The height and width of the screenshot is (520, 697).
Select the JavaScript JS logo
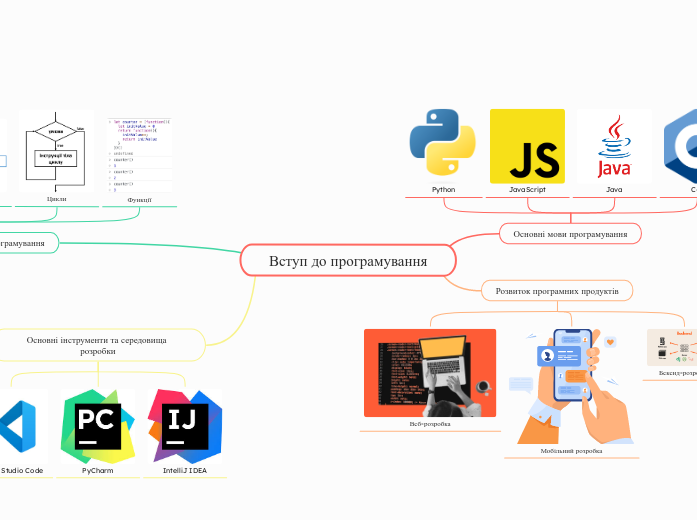(x=527, y=146)
